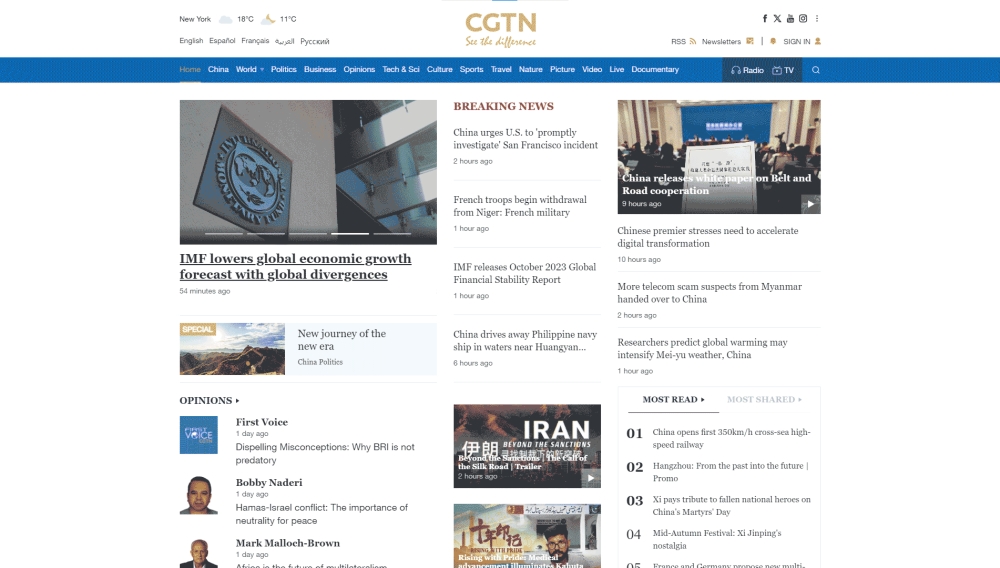Viewport: 1000px width, 568px height.
Task: Switch language to Español
Action: pyautogui.click(x=222, y=41)
